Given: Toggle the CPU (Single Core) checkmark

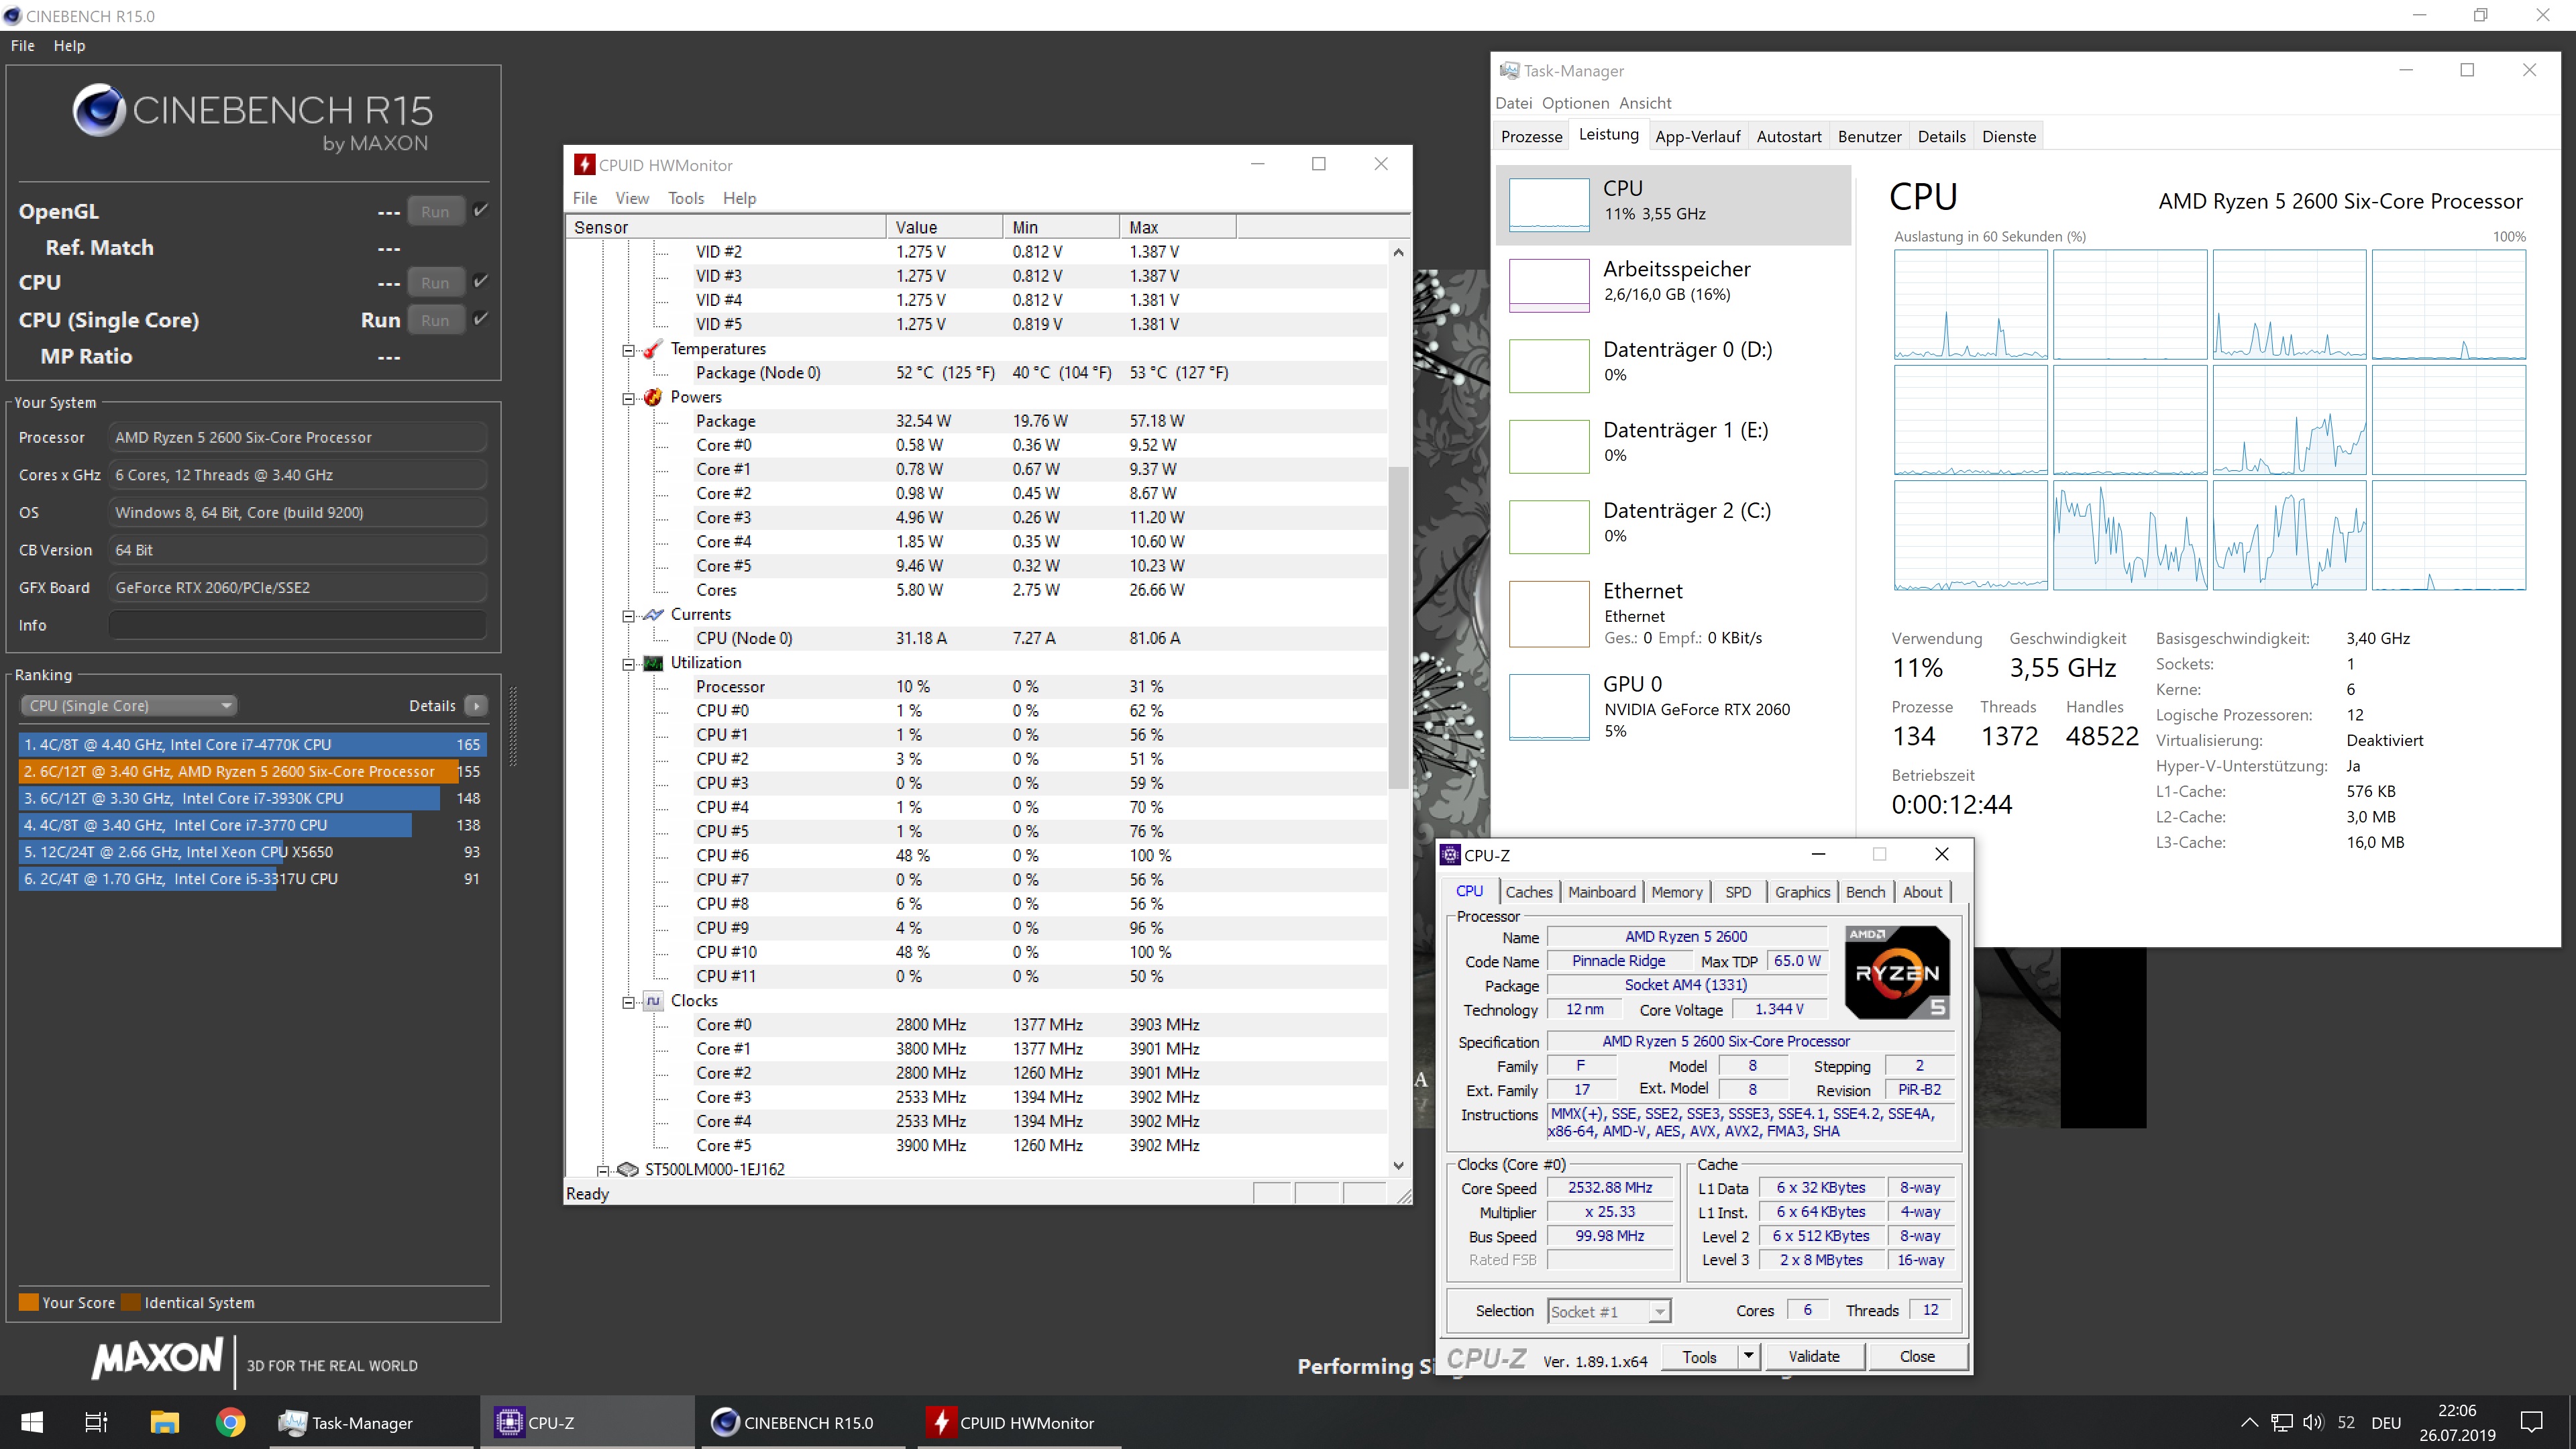Looking at the screenshot, I should click(x=481, y=319).
